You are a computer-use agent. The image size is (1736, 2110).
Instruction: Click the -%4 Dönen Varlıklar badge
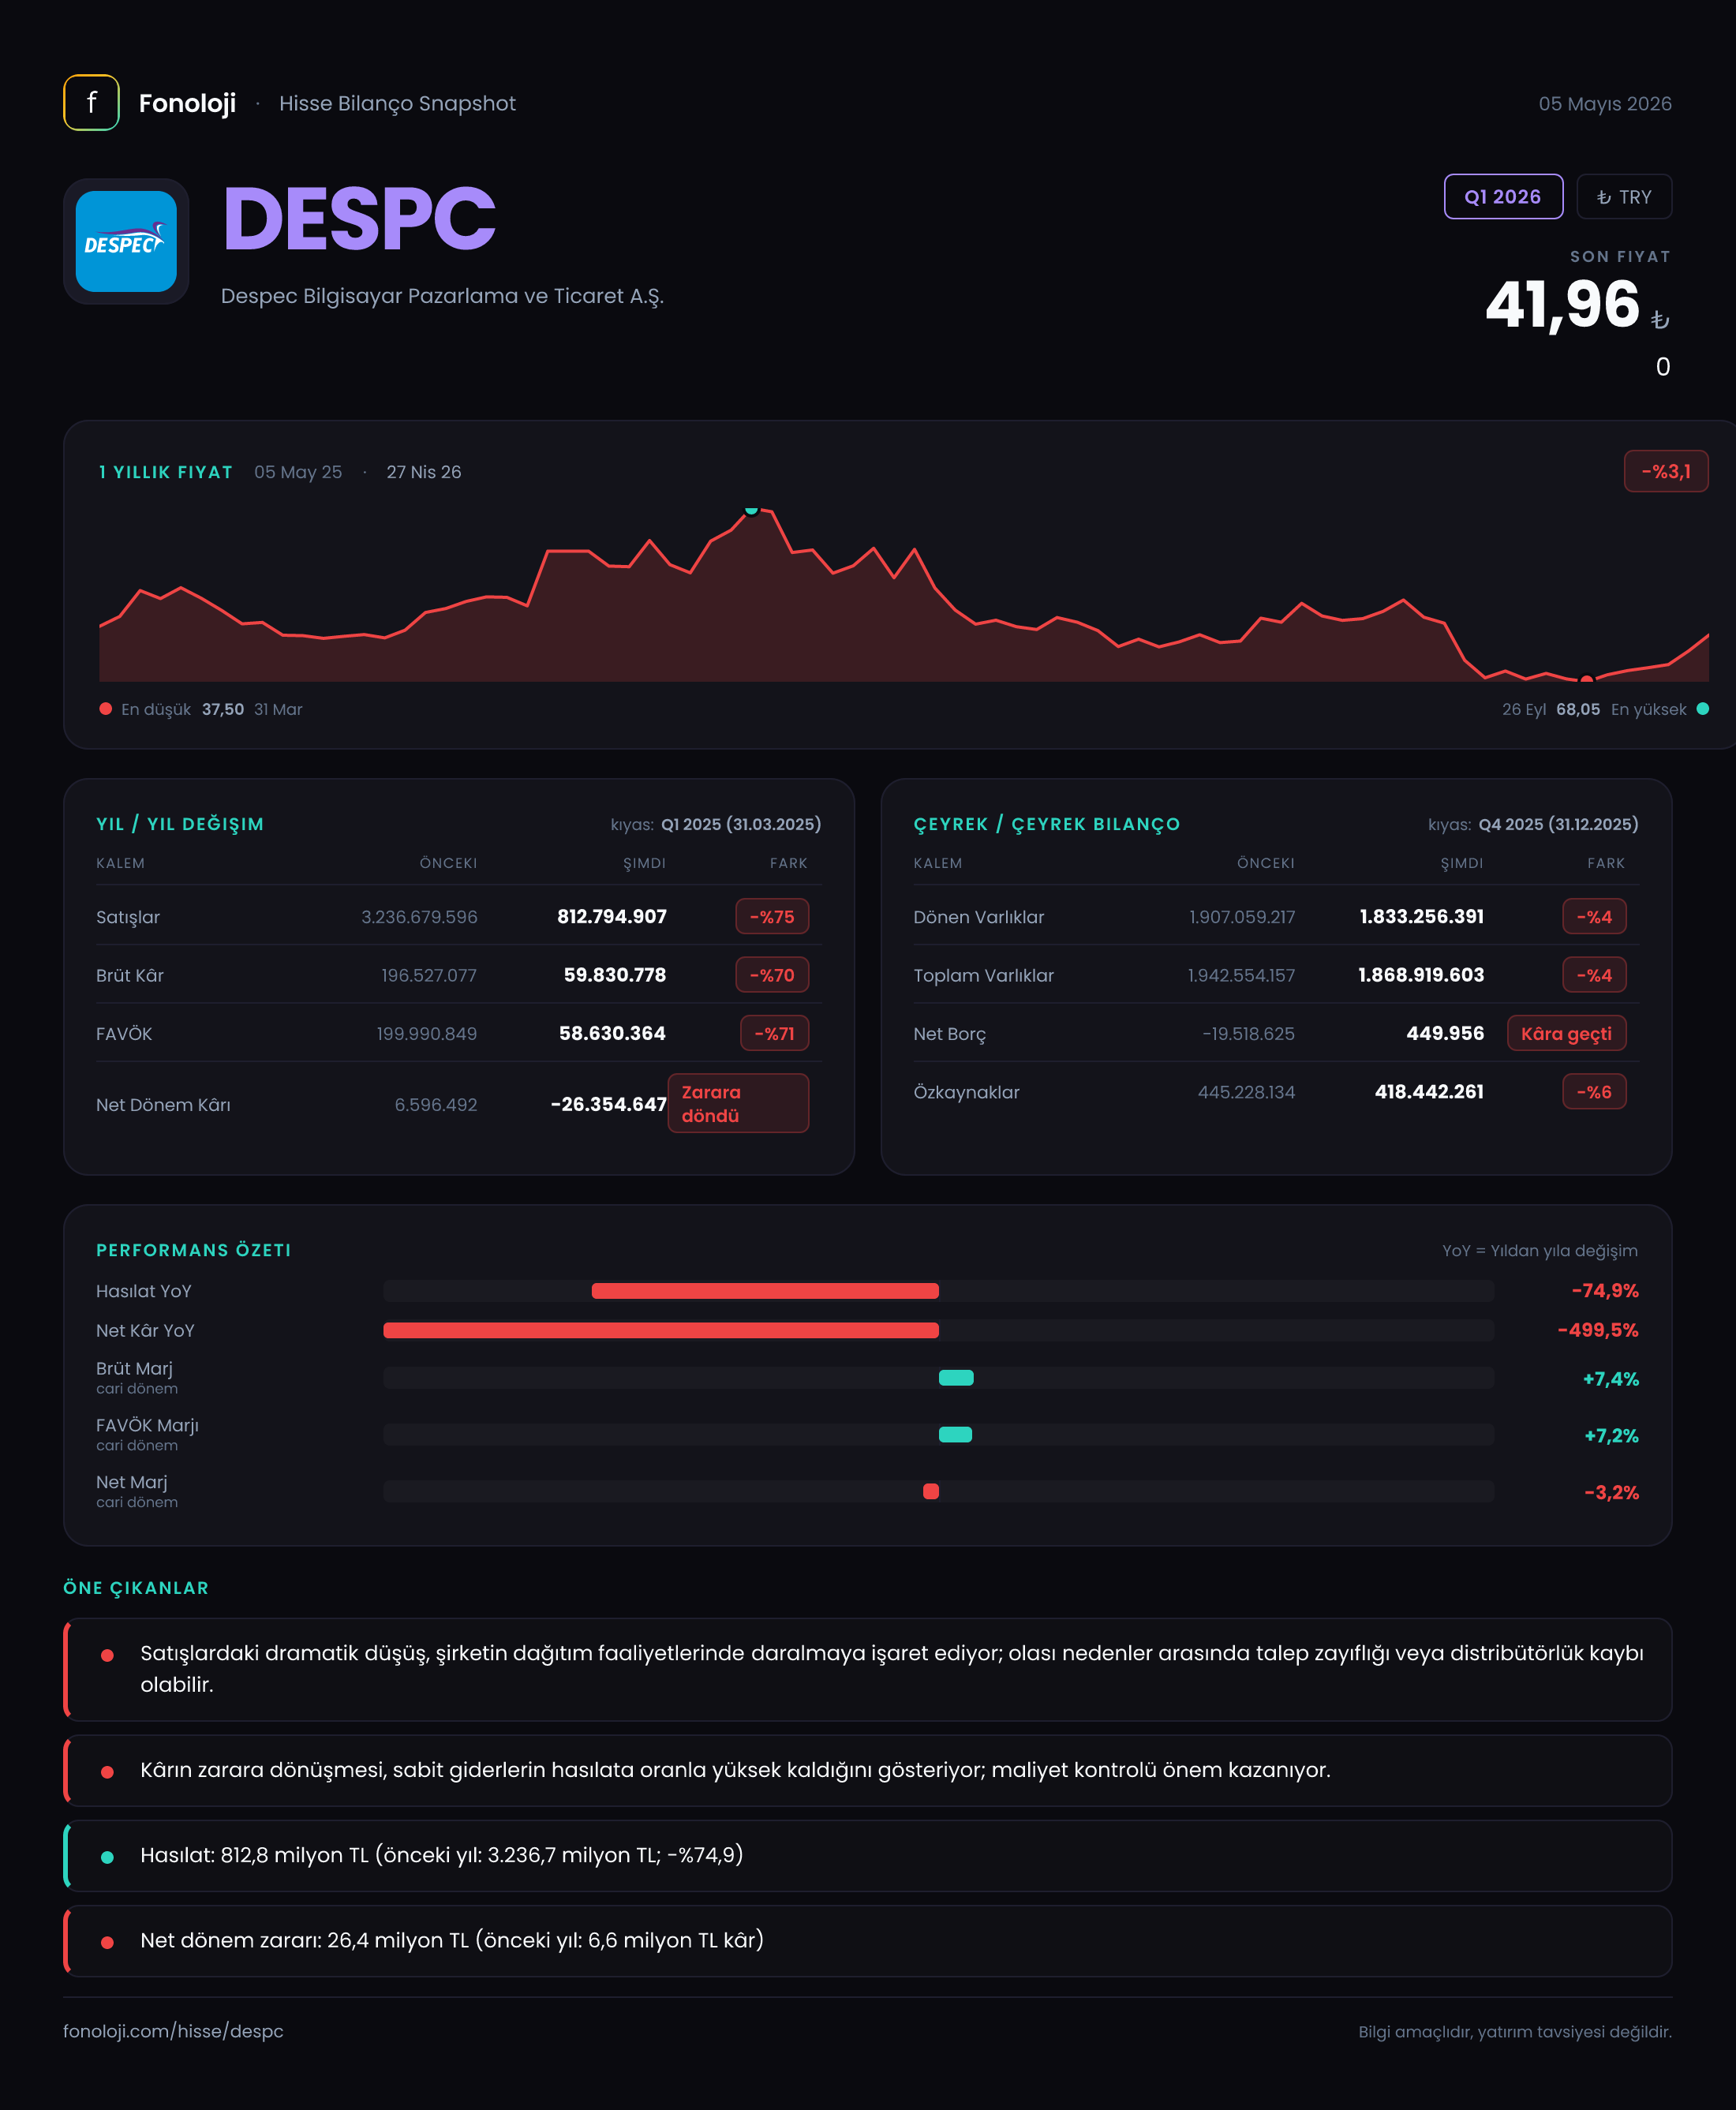coord(1594,917)
